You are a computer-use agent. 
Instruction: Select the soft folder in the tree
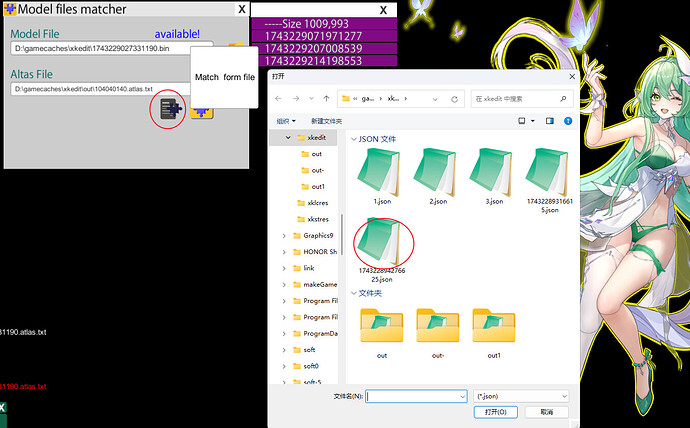(304, 350)
